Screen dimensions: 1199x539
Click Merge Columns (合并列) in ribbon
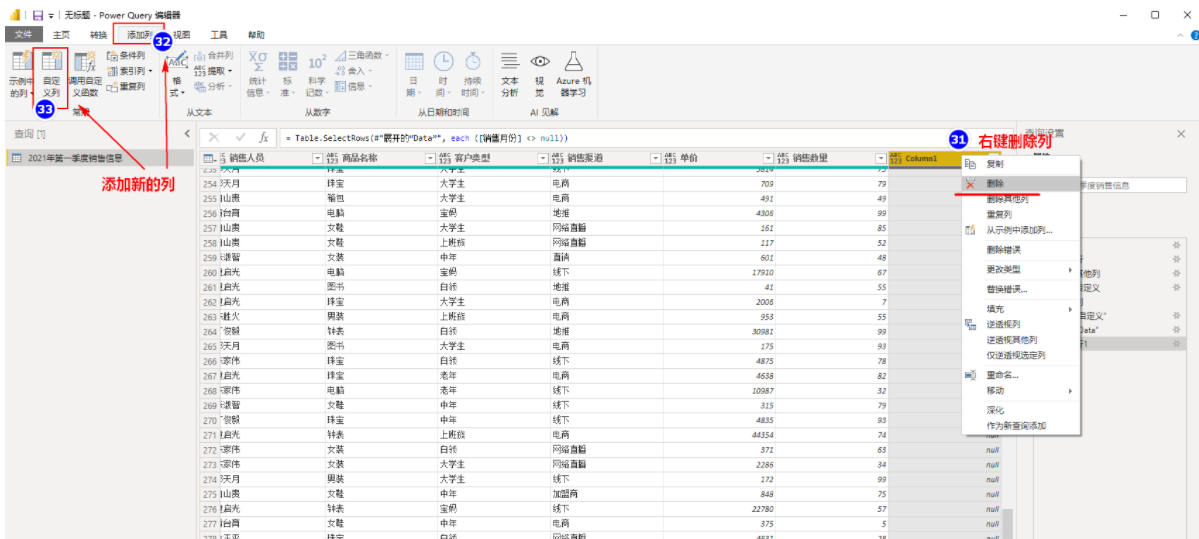click(x=213, y=55)
